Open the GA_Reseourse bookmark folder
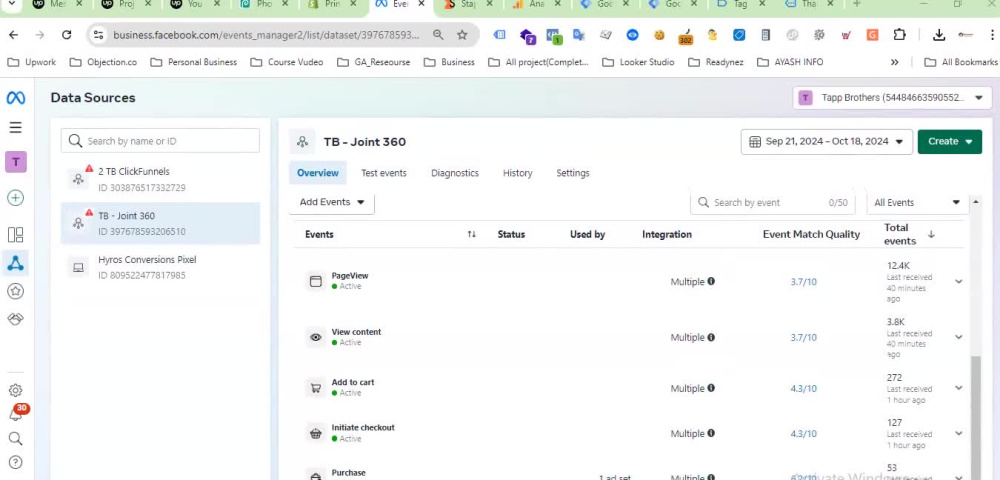This screenshot has height=480, width=1000. 373,62
